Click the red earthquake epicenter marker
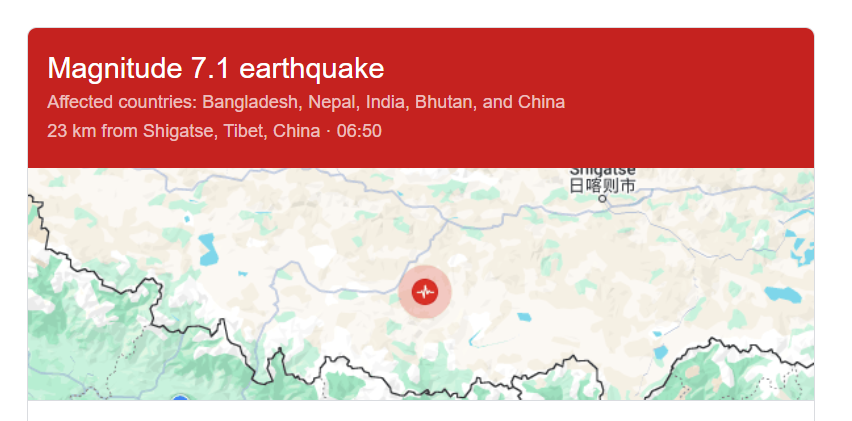 click(x=425, y=292)
